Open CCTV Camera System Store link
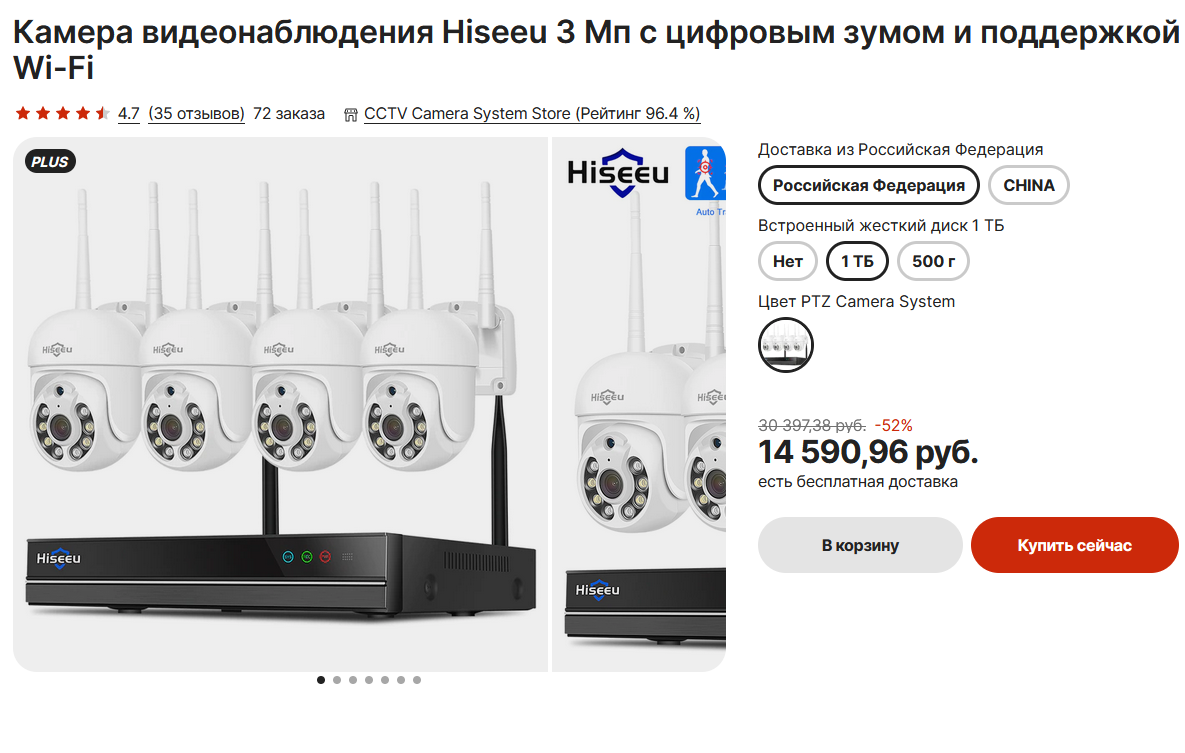The height and width of the screenshot is (753, 1185). [532, 113]
